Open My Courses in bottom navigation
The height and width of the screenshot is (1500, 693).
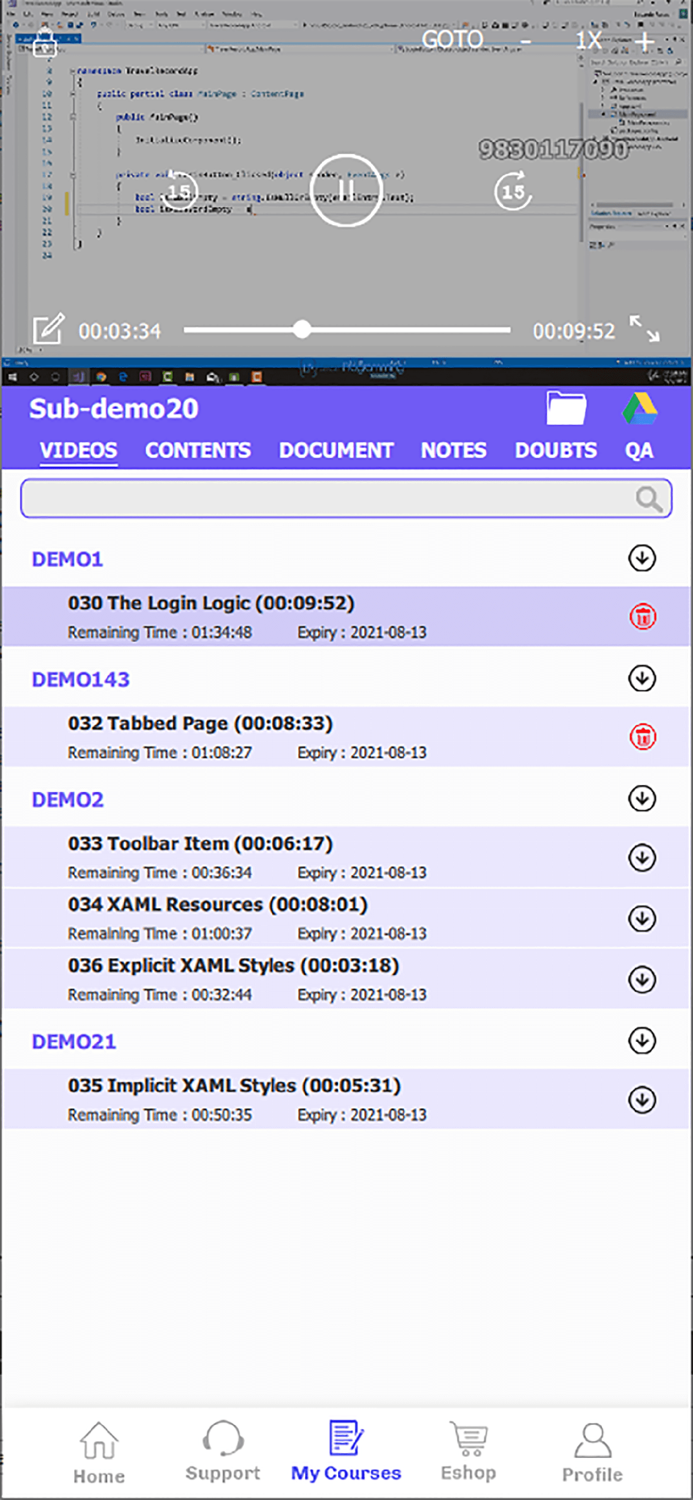pyautogui.click(x=346, y=1452)
